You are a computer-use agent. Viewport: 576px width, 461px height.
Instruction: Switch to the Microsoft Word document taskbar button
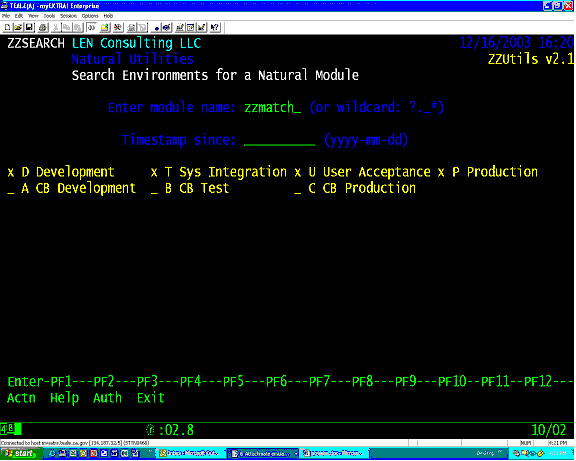pyautogui.click(x=335, y=454)
